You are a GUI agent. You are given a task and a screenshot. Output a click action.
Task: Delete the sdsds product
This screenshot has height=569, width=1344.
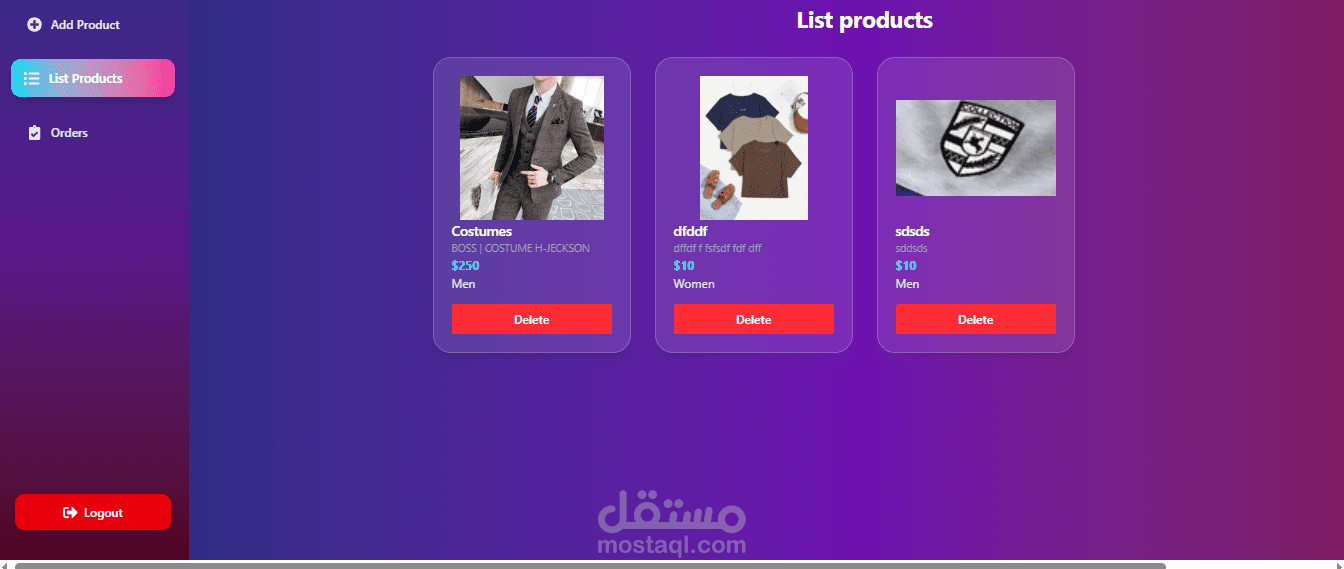(x=976, y=319)
